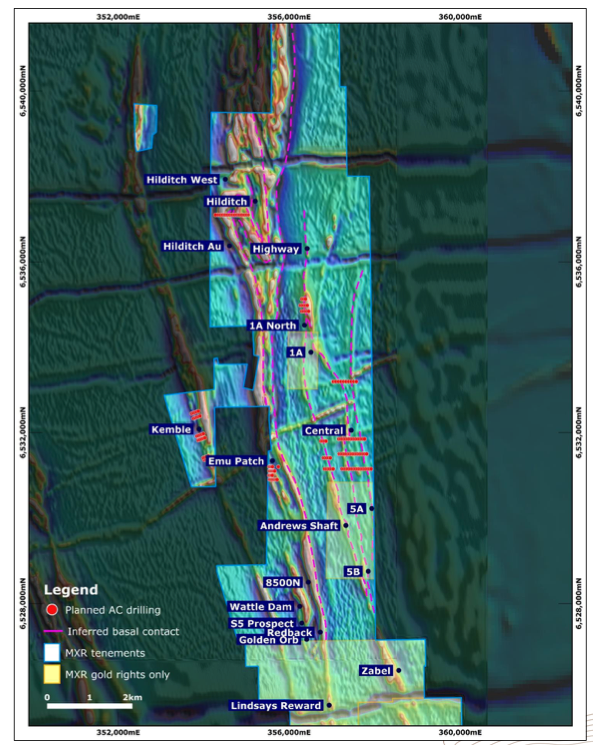This screenshot has height=745, width=593.
Task: Click the location dot beside Hilditch West
Action: (225, 180)
